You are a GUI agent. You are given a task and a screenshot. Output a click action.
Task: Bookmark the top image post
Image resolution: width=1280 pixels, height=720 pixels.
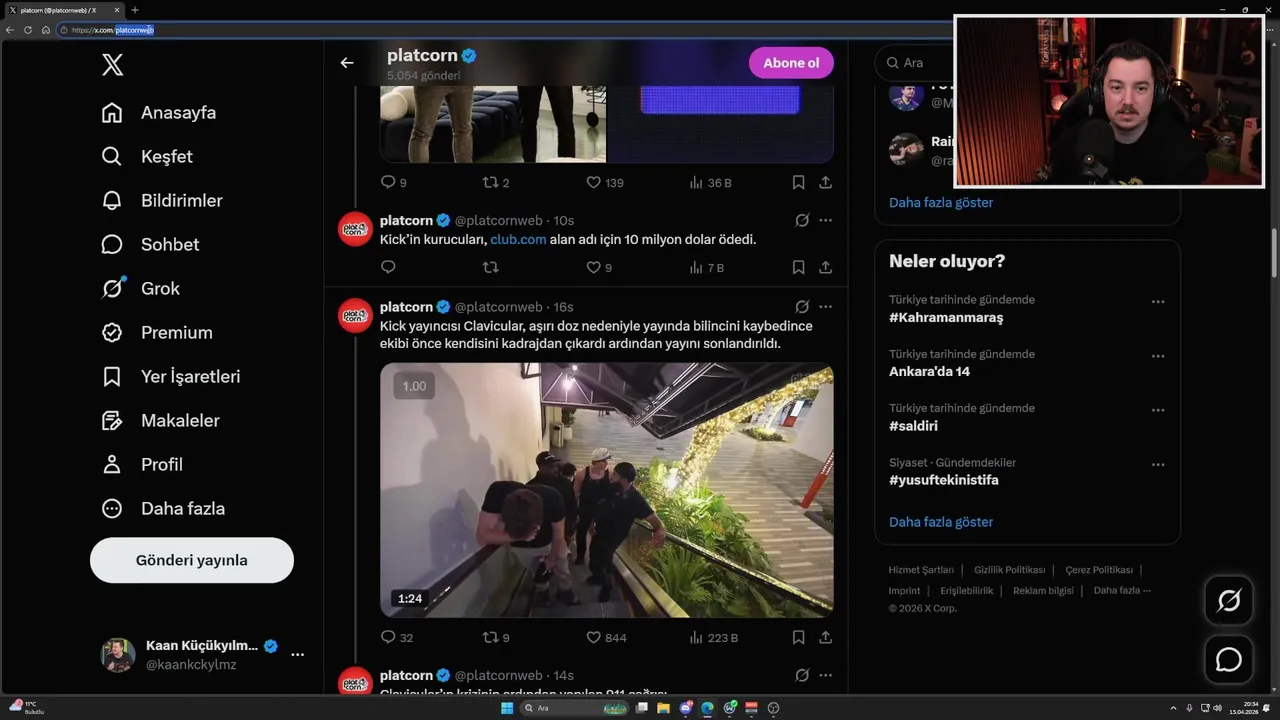pos(798,183)
